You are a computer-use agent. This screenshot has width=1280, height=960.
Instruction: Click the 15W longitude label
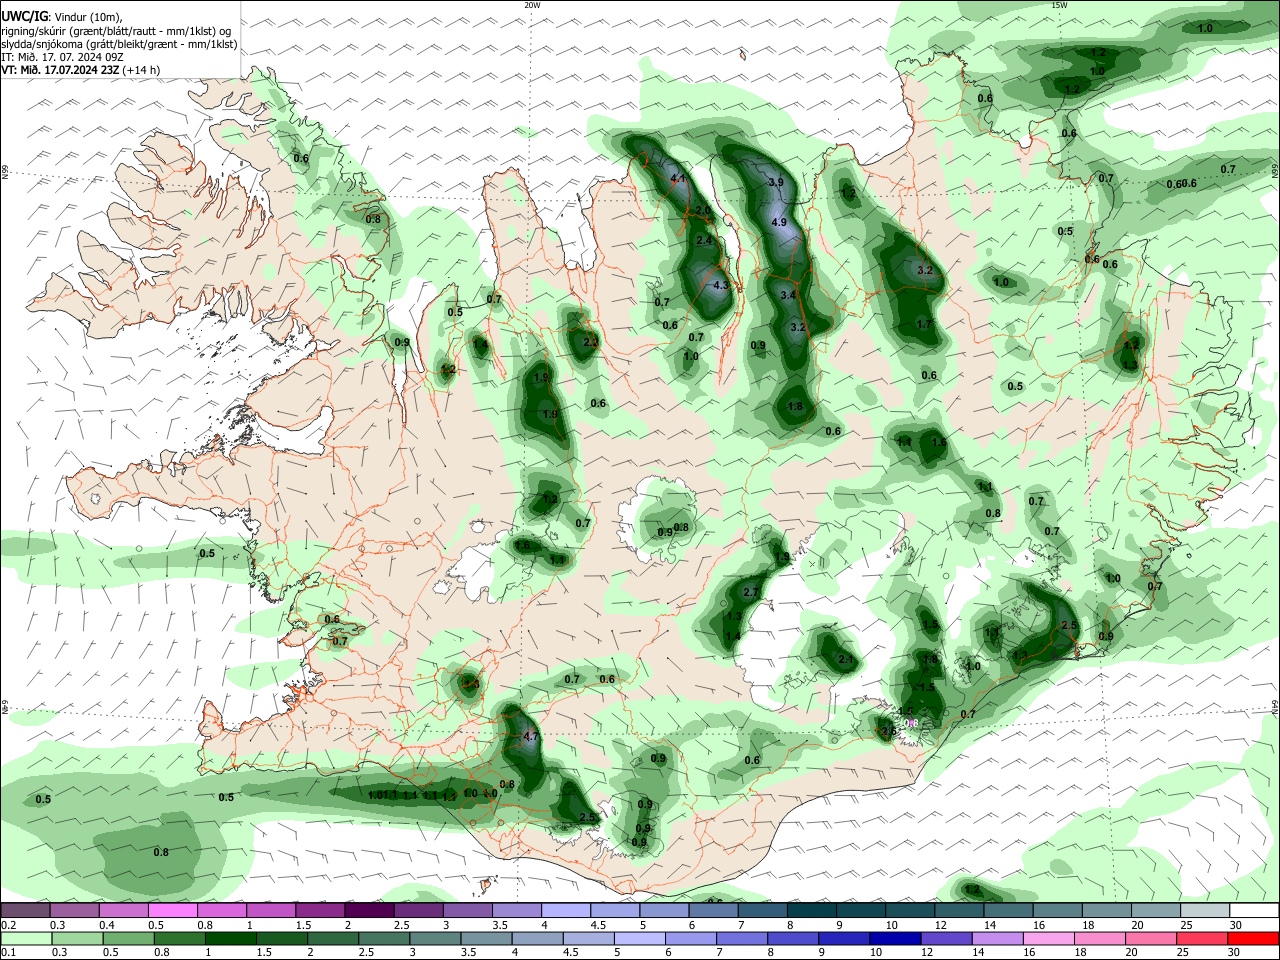point(1059,5)
